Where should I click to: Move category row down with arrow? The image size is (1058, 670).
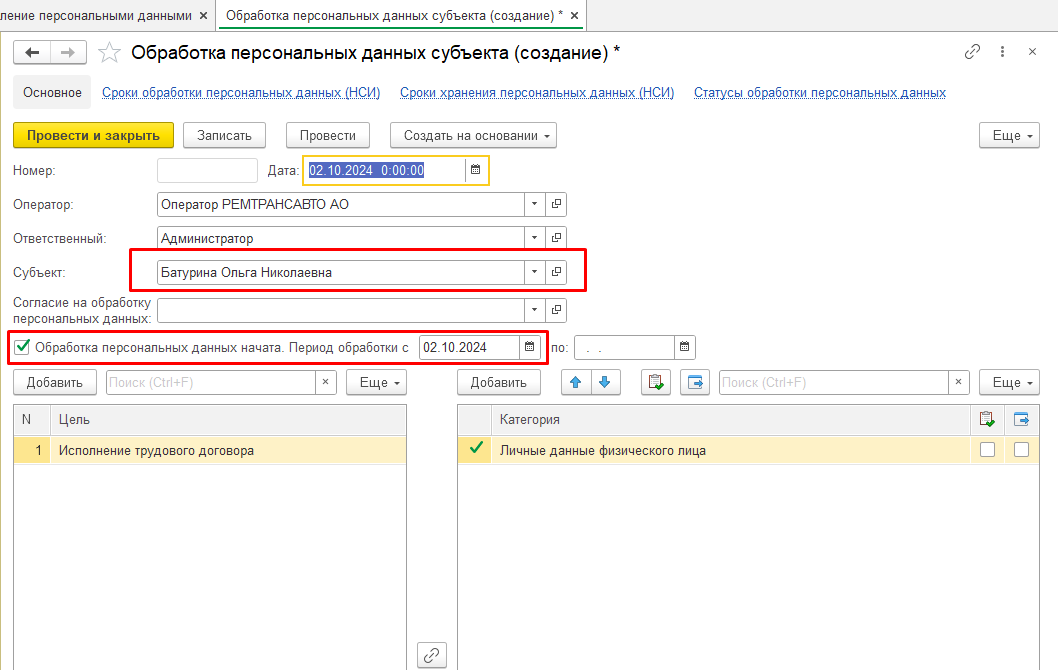[604, 382]
